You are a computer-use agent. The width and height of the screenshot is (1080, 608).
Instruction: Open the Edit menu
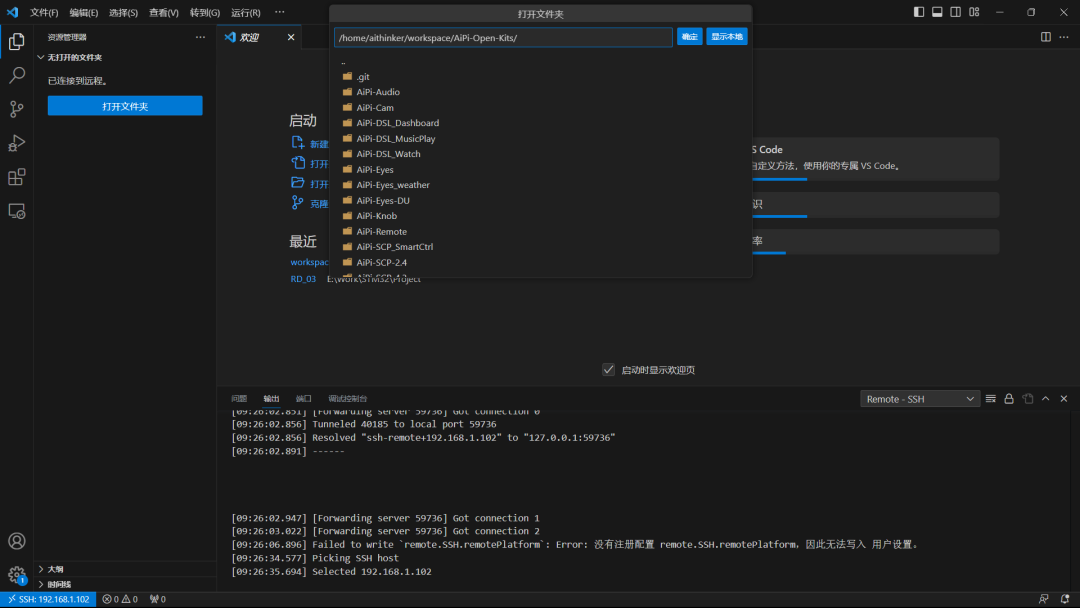83,12
